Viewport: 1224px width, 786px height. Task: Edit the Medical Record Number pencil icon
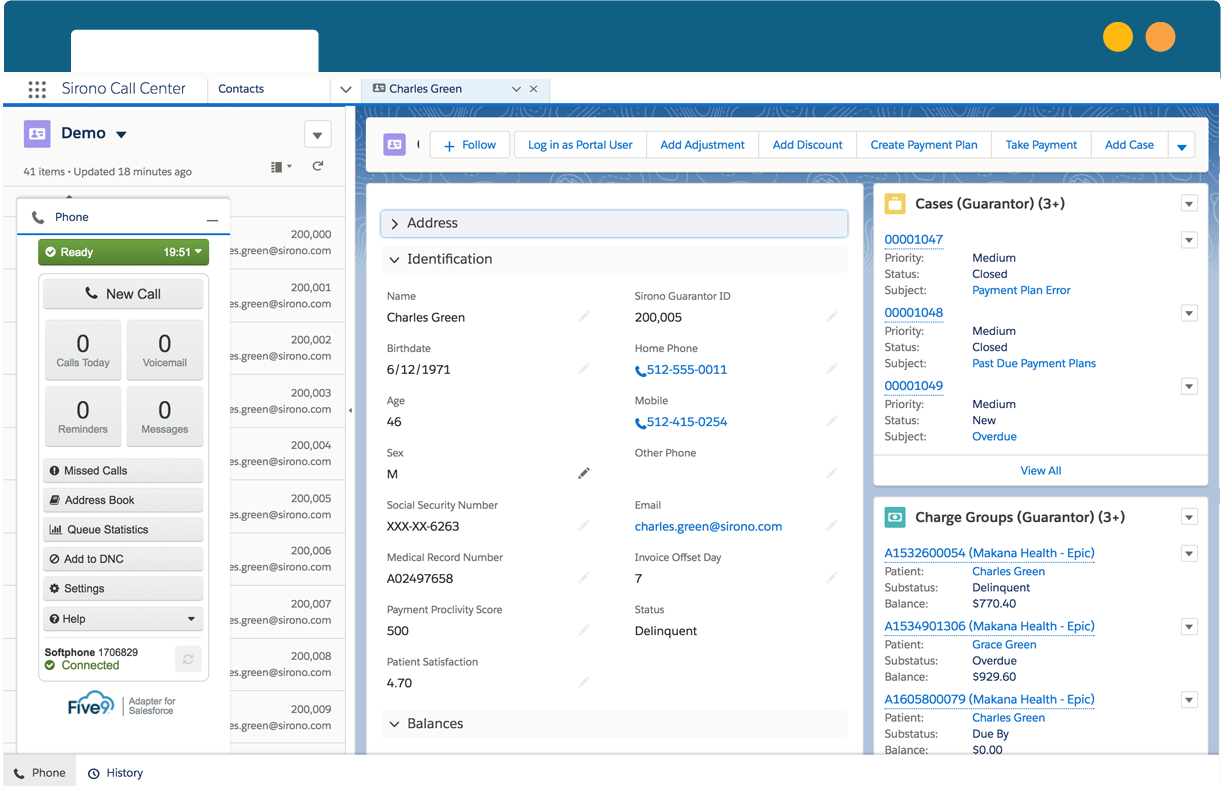pos(584,578)
